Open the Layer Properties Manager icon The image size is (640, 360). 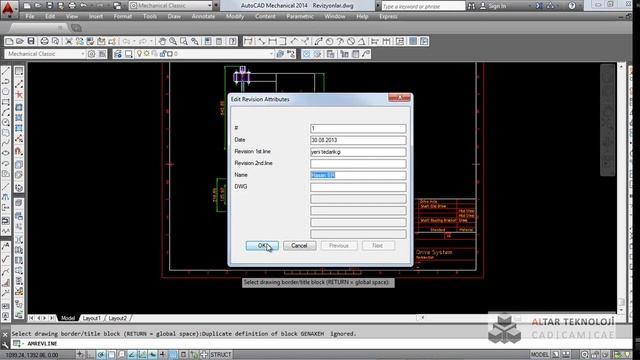118,54
